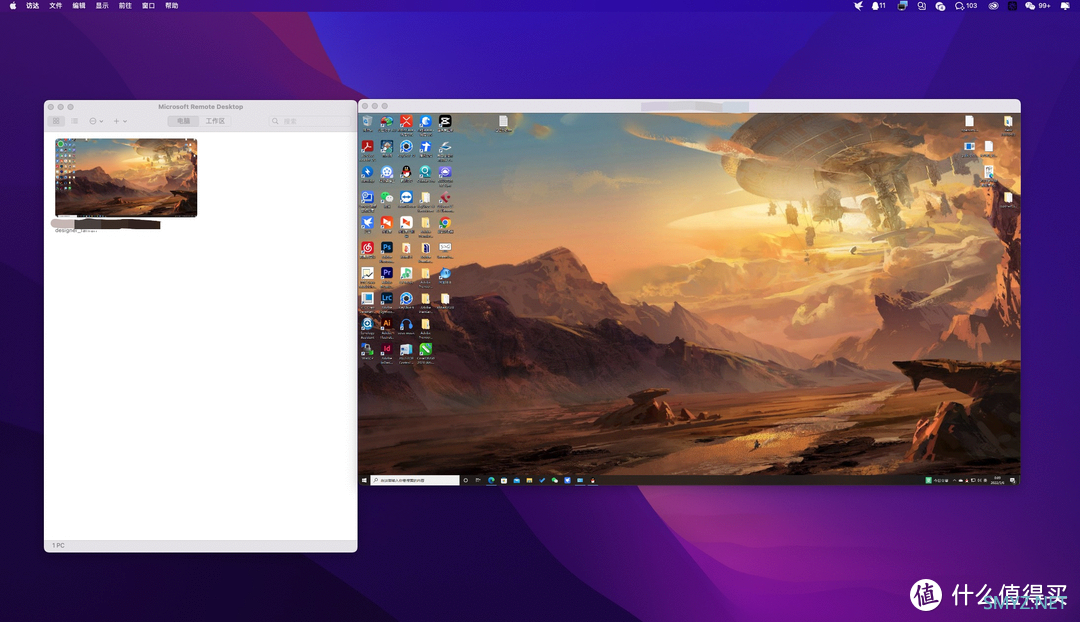Image resolution: width=1080 pixels, height=622 pixels.
Task: Launch Adobe Lightroom Classic (Lrc) icon
Action: [387, 298]
